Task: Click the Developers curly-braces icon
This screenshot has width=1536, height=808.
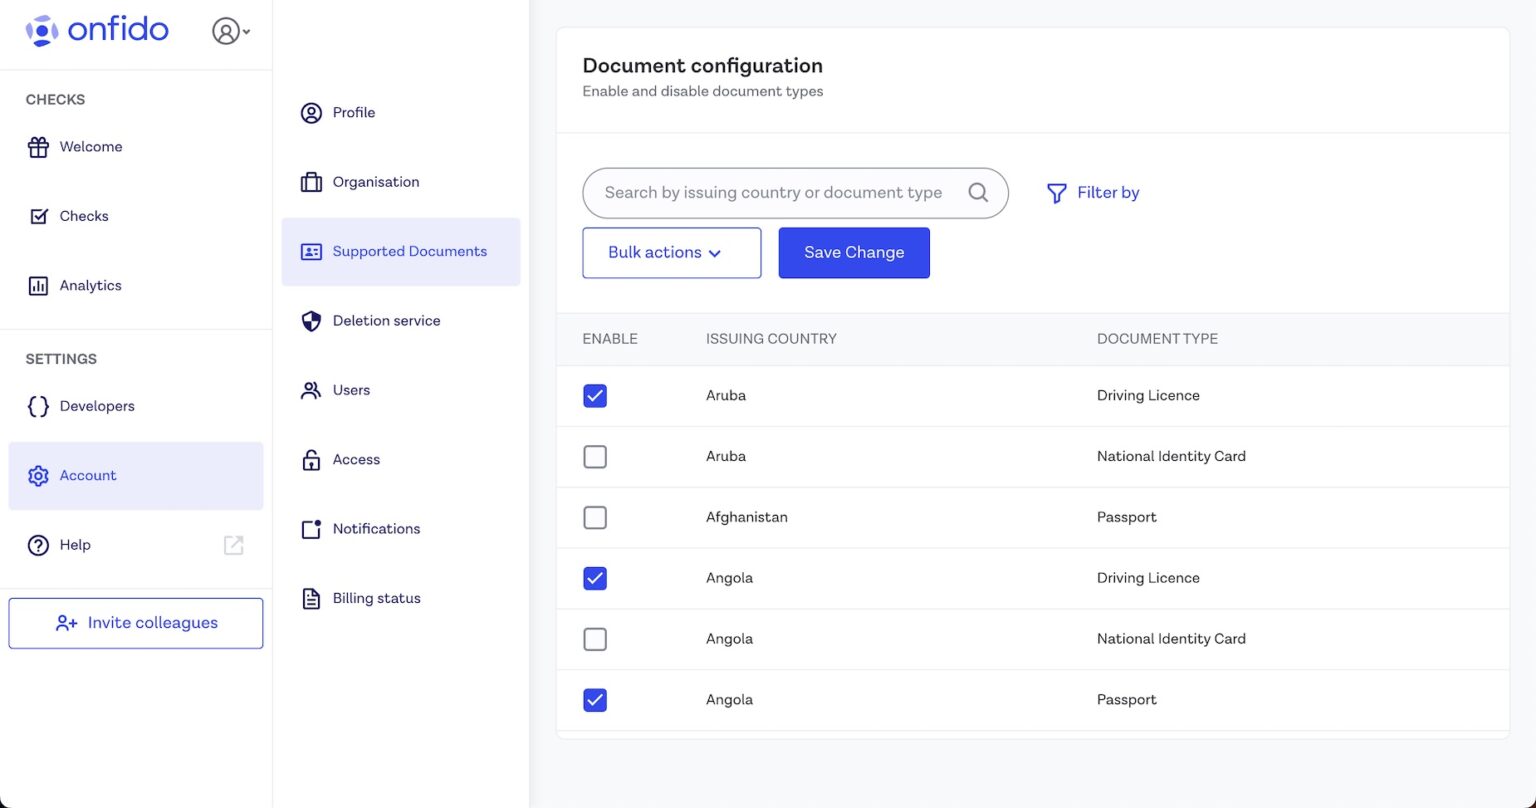Action: pos(38,406)
